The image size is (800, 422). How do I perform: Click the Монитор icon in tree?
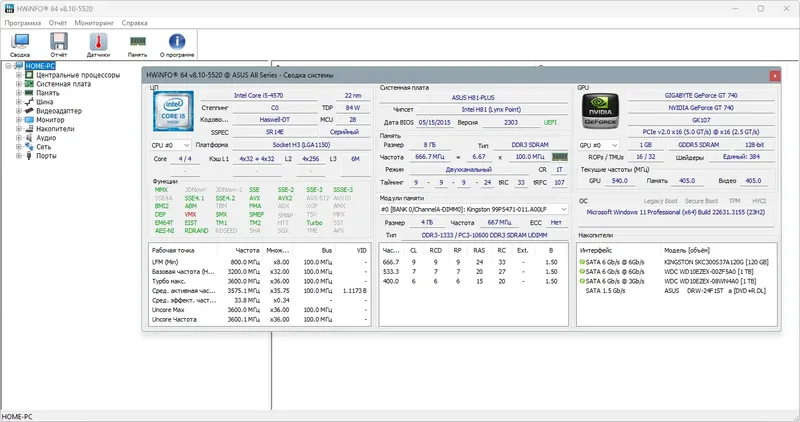[x=29, y=119]
